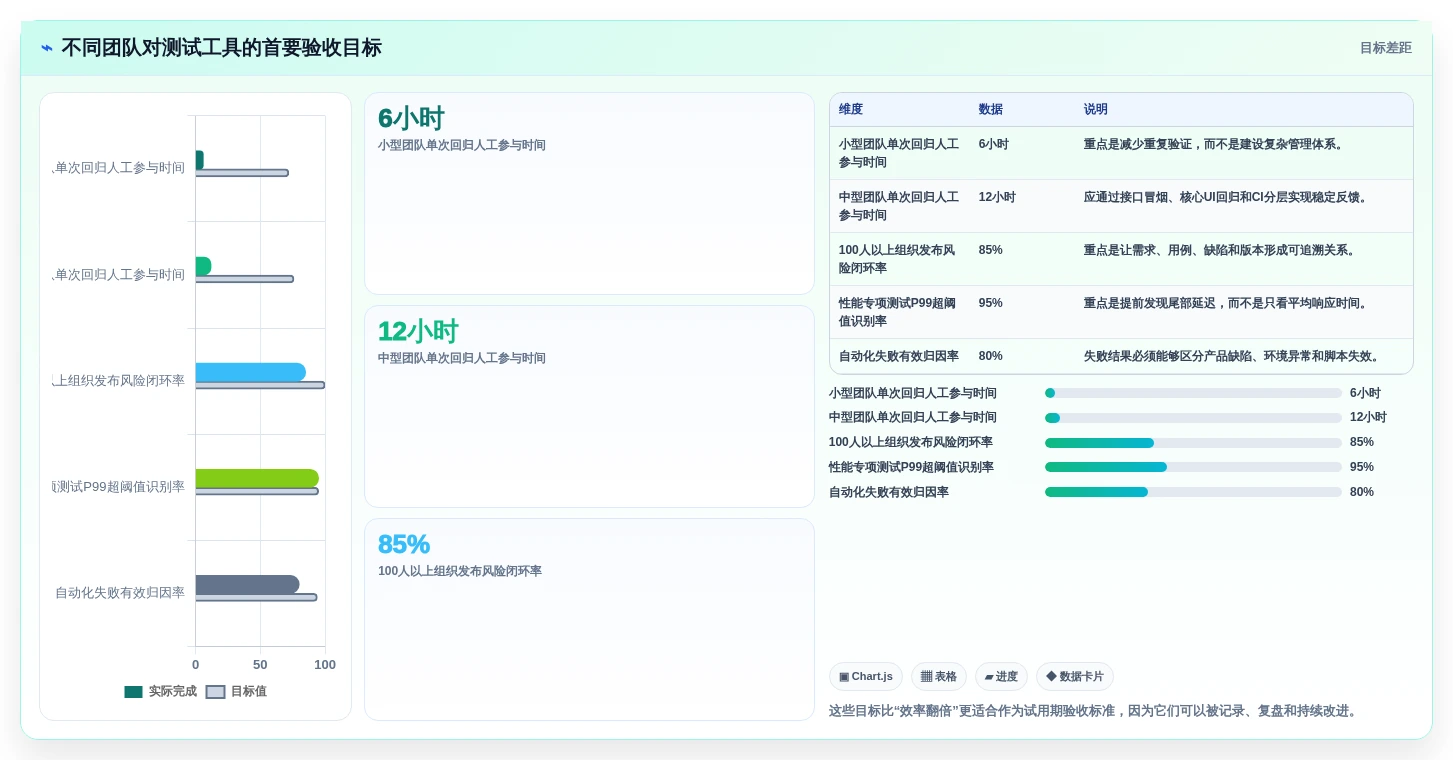Click the 中型团队 progress bar
The height and width of the screenshot is (760, 1453).
(x=1193, y=418)
